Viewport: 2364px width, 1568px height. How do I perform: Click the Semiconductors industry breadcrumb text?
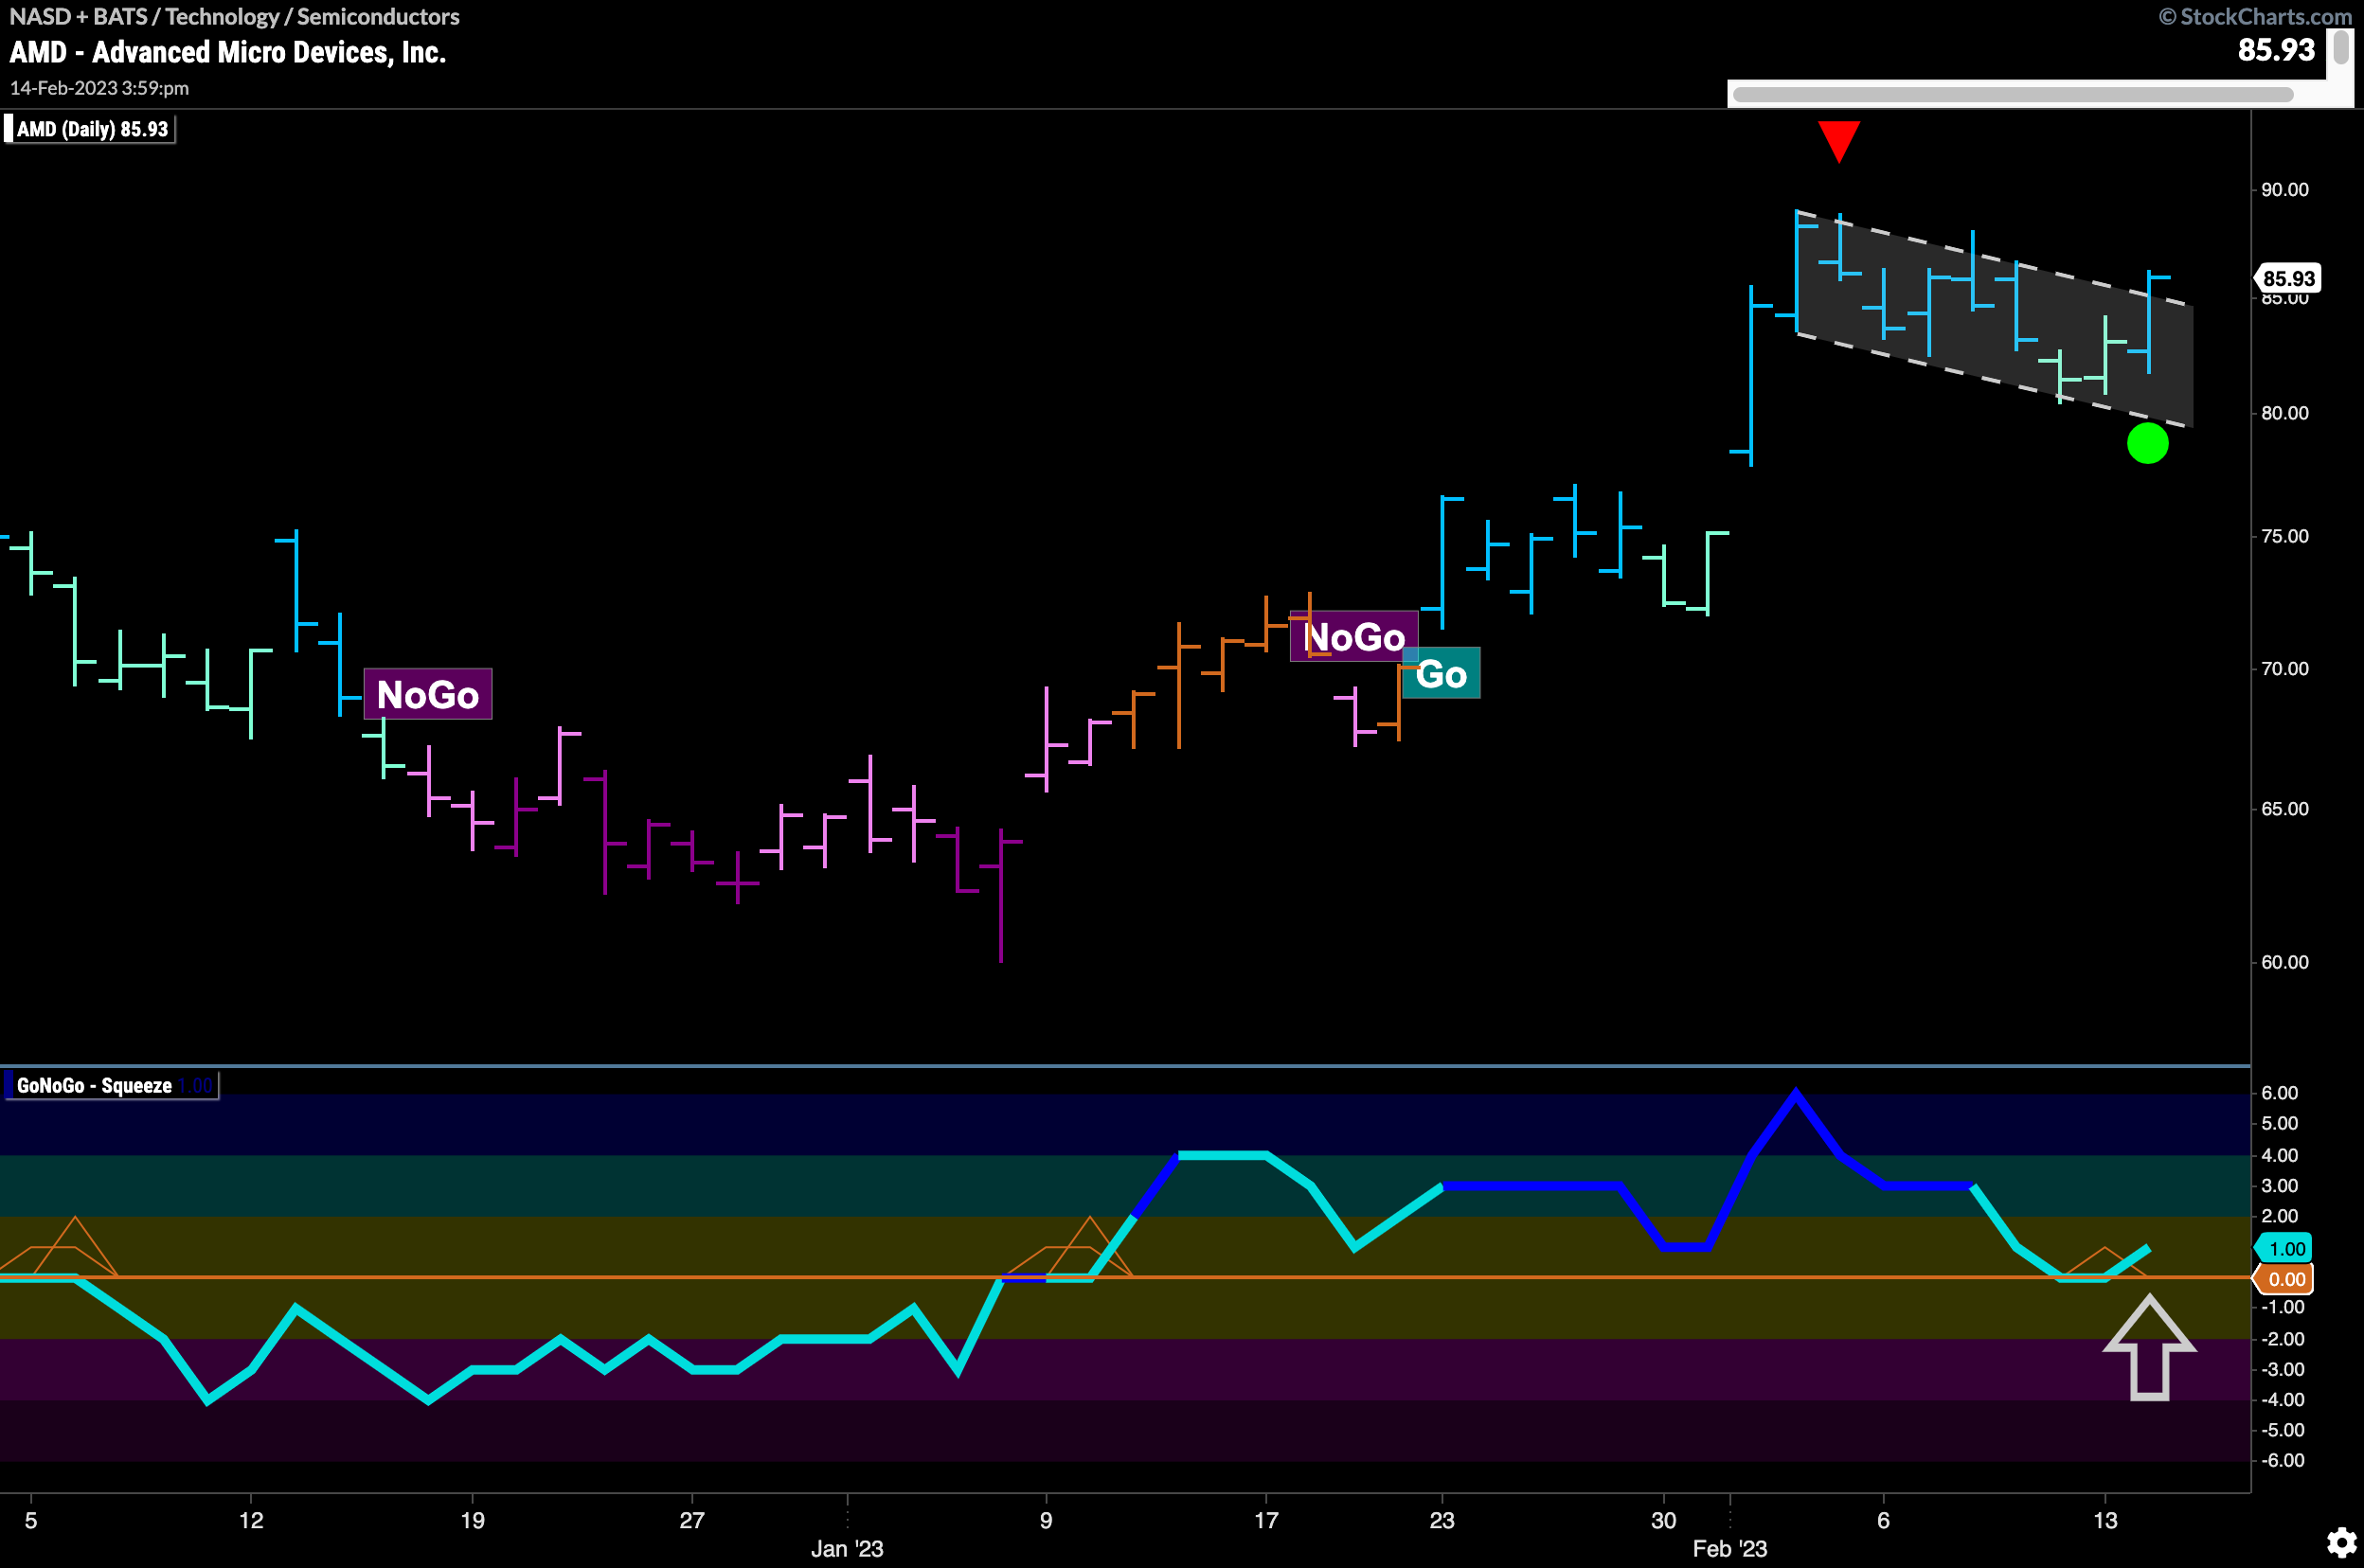click(x=378, y=16)
